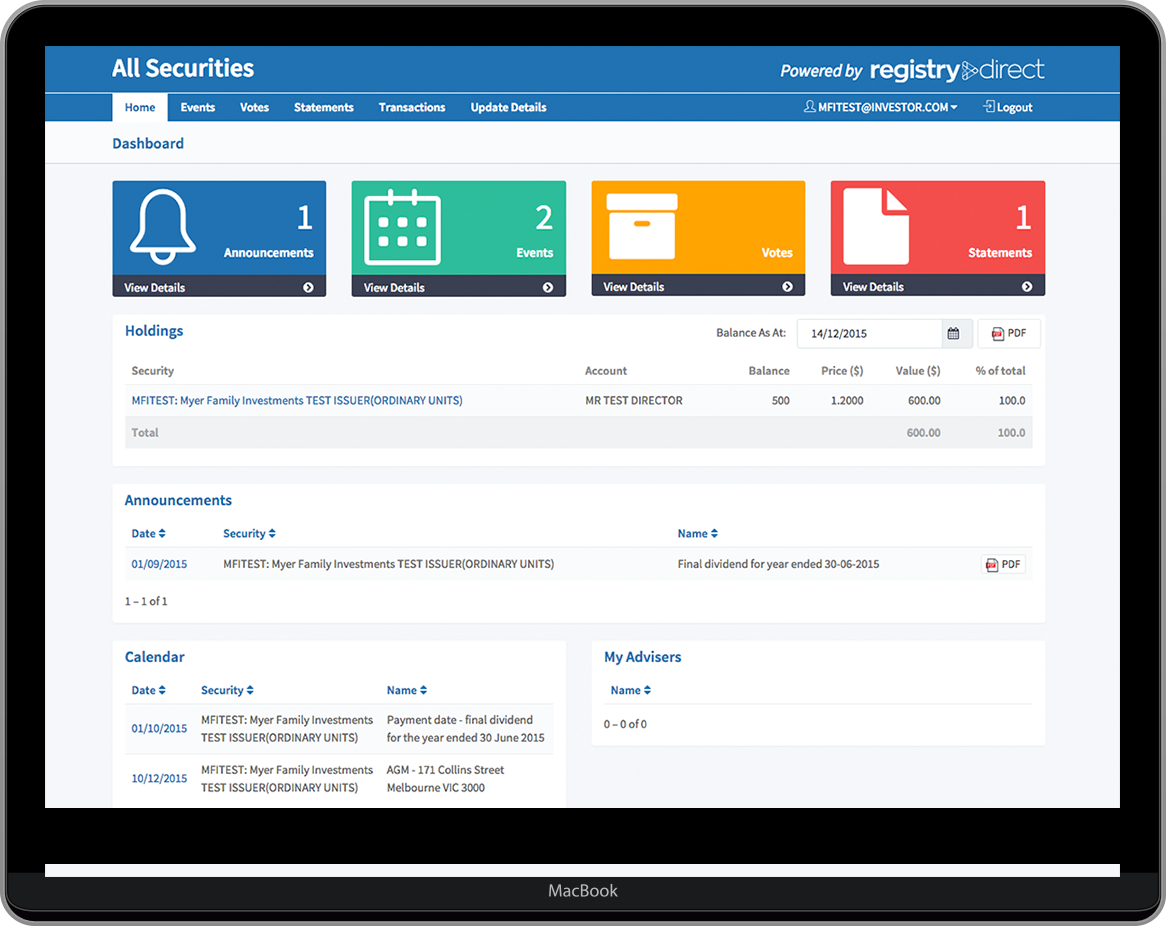
Task: Click arrow icon on Statements View Details
Action: point(1027,287)
